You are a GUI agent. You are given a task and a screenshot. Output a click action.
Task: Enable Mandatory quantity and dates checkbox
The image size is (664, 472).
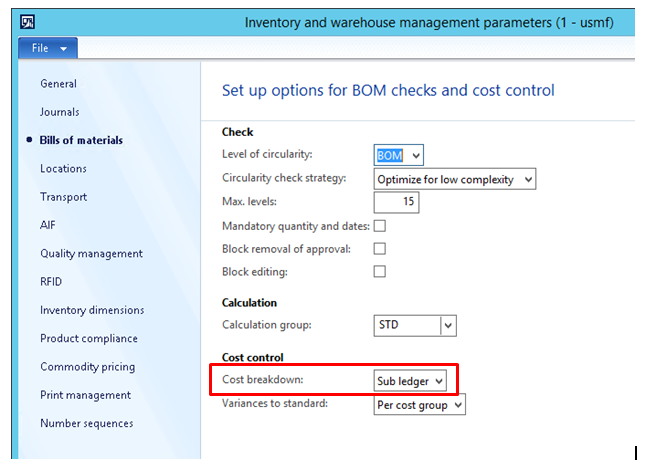380,226
